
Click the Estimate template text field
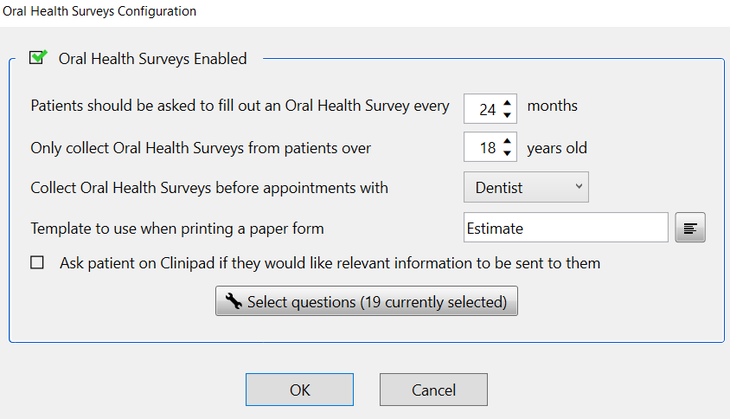565,228
